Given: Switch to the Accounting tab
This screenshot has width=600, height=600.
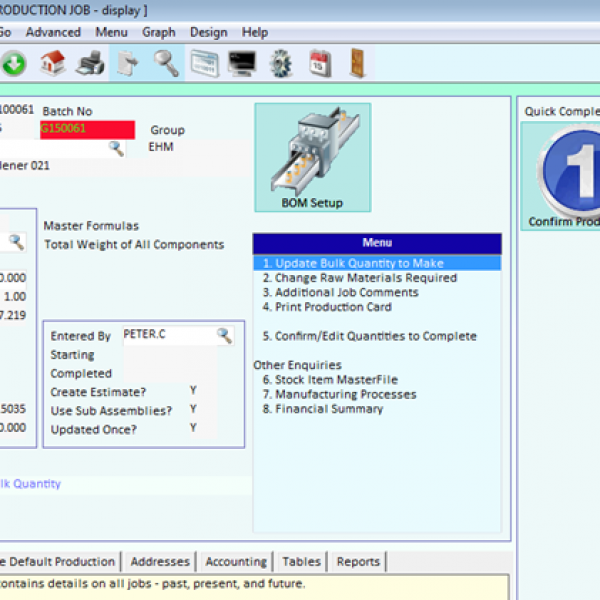Looking at the screenshot, I should [x=236, y=561].
